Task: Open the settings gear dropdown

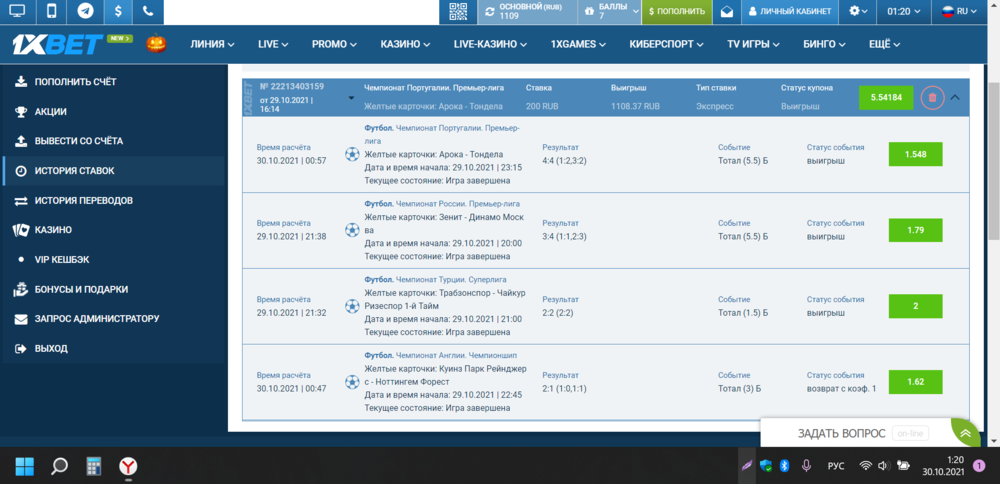Action: [x=858, y=11]
